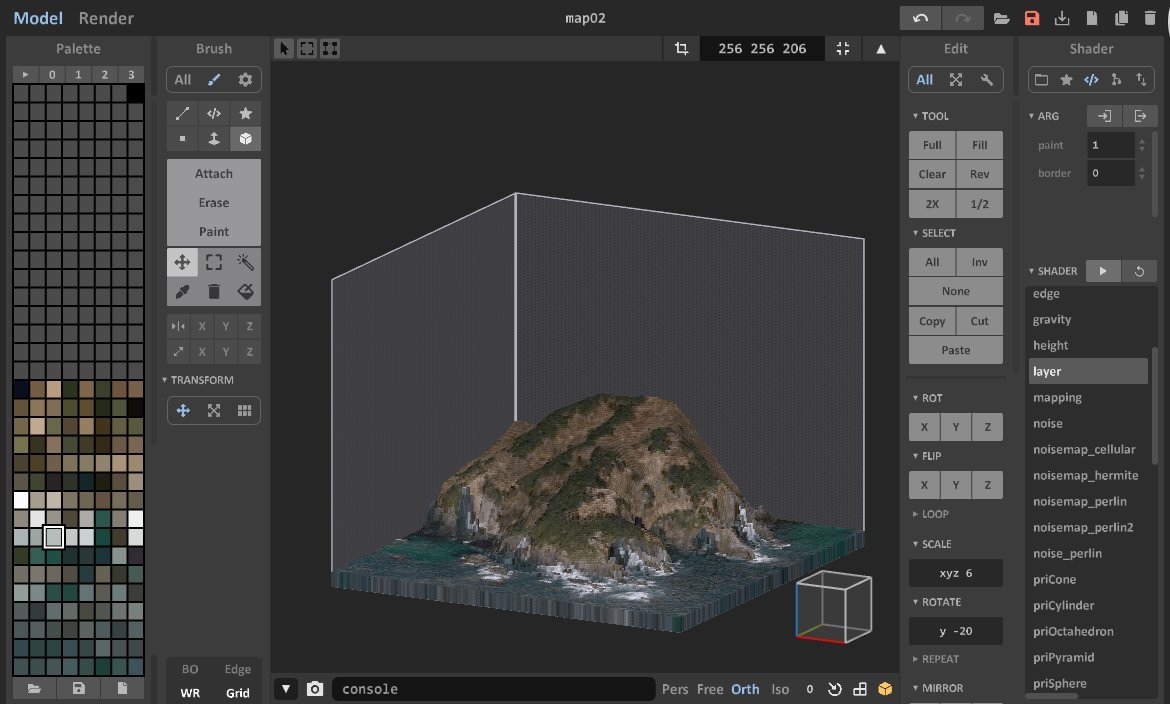The width and height of the screenshot is (1170, 704).
Task: Pick the eyedropper color picker tool
Action: click(182, 291)
